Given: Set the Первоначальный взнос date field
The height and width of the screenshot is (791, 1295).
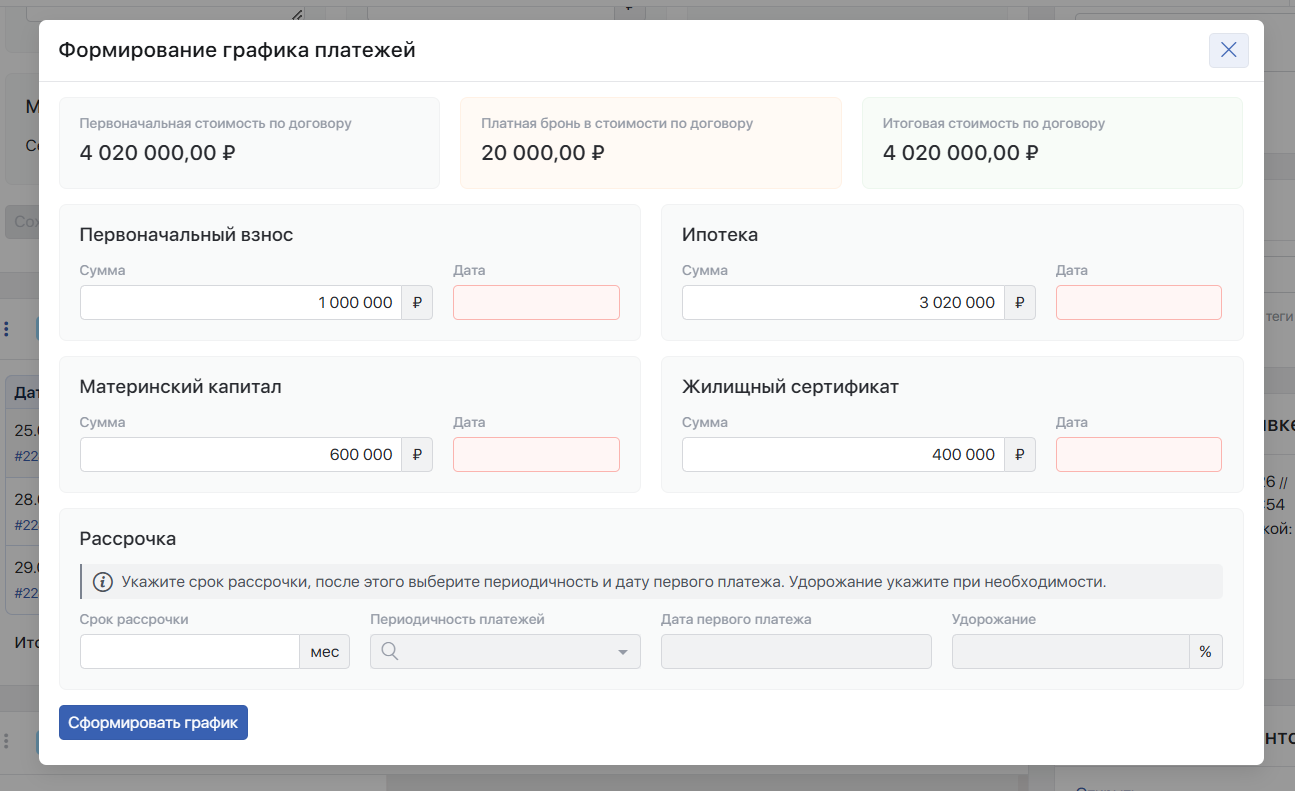Looking at the screenshot, I should [536, 303].
